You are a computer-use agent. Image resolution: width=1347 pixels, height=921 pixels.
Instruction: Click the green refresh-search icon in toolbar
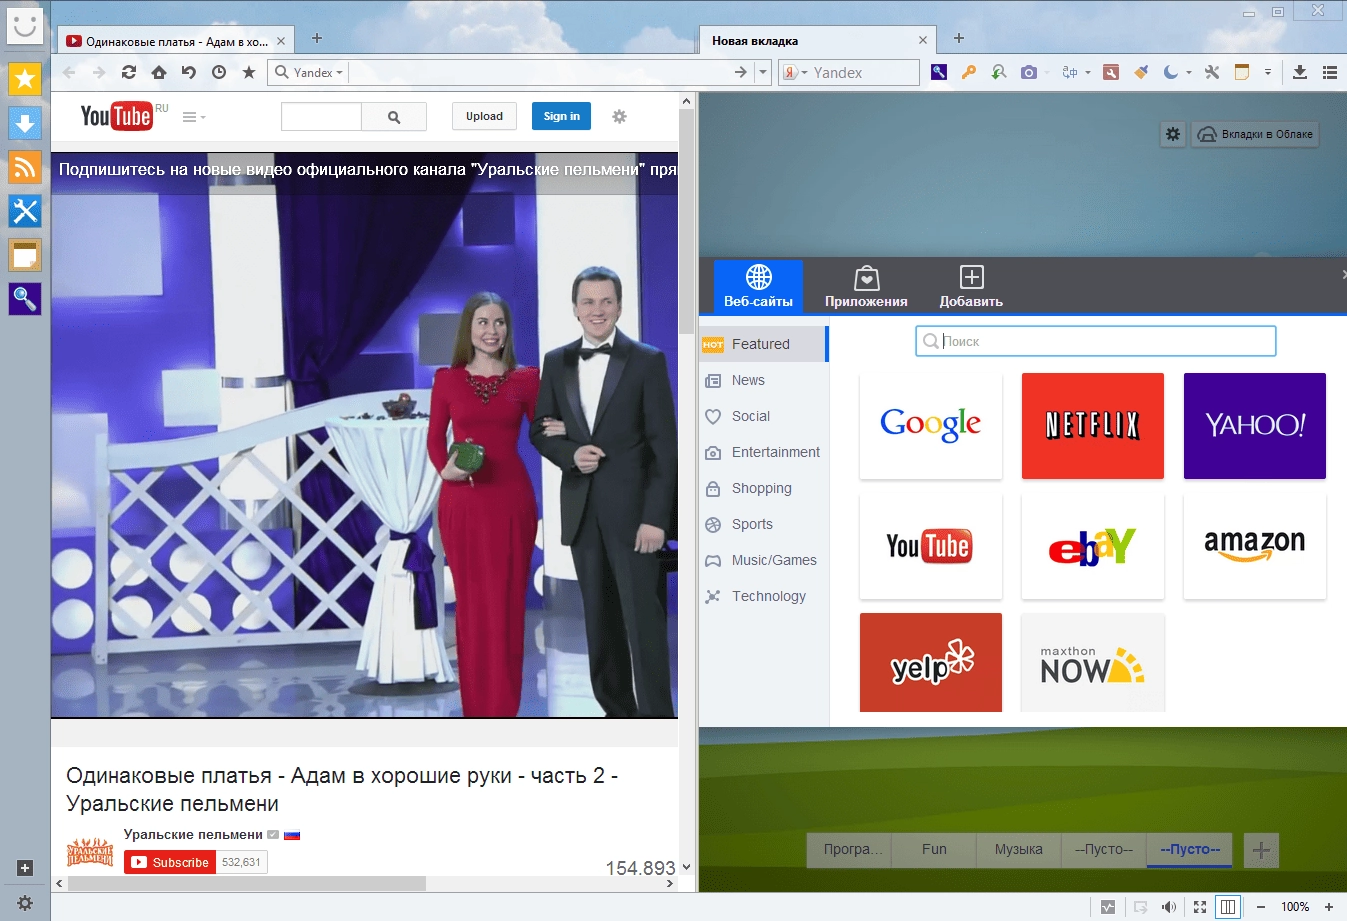[998, 72]
